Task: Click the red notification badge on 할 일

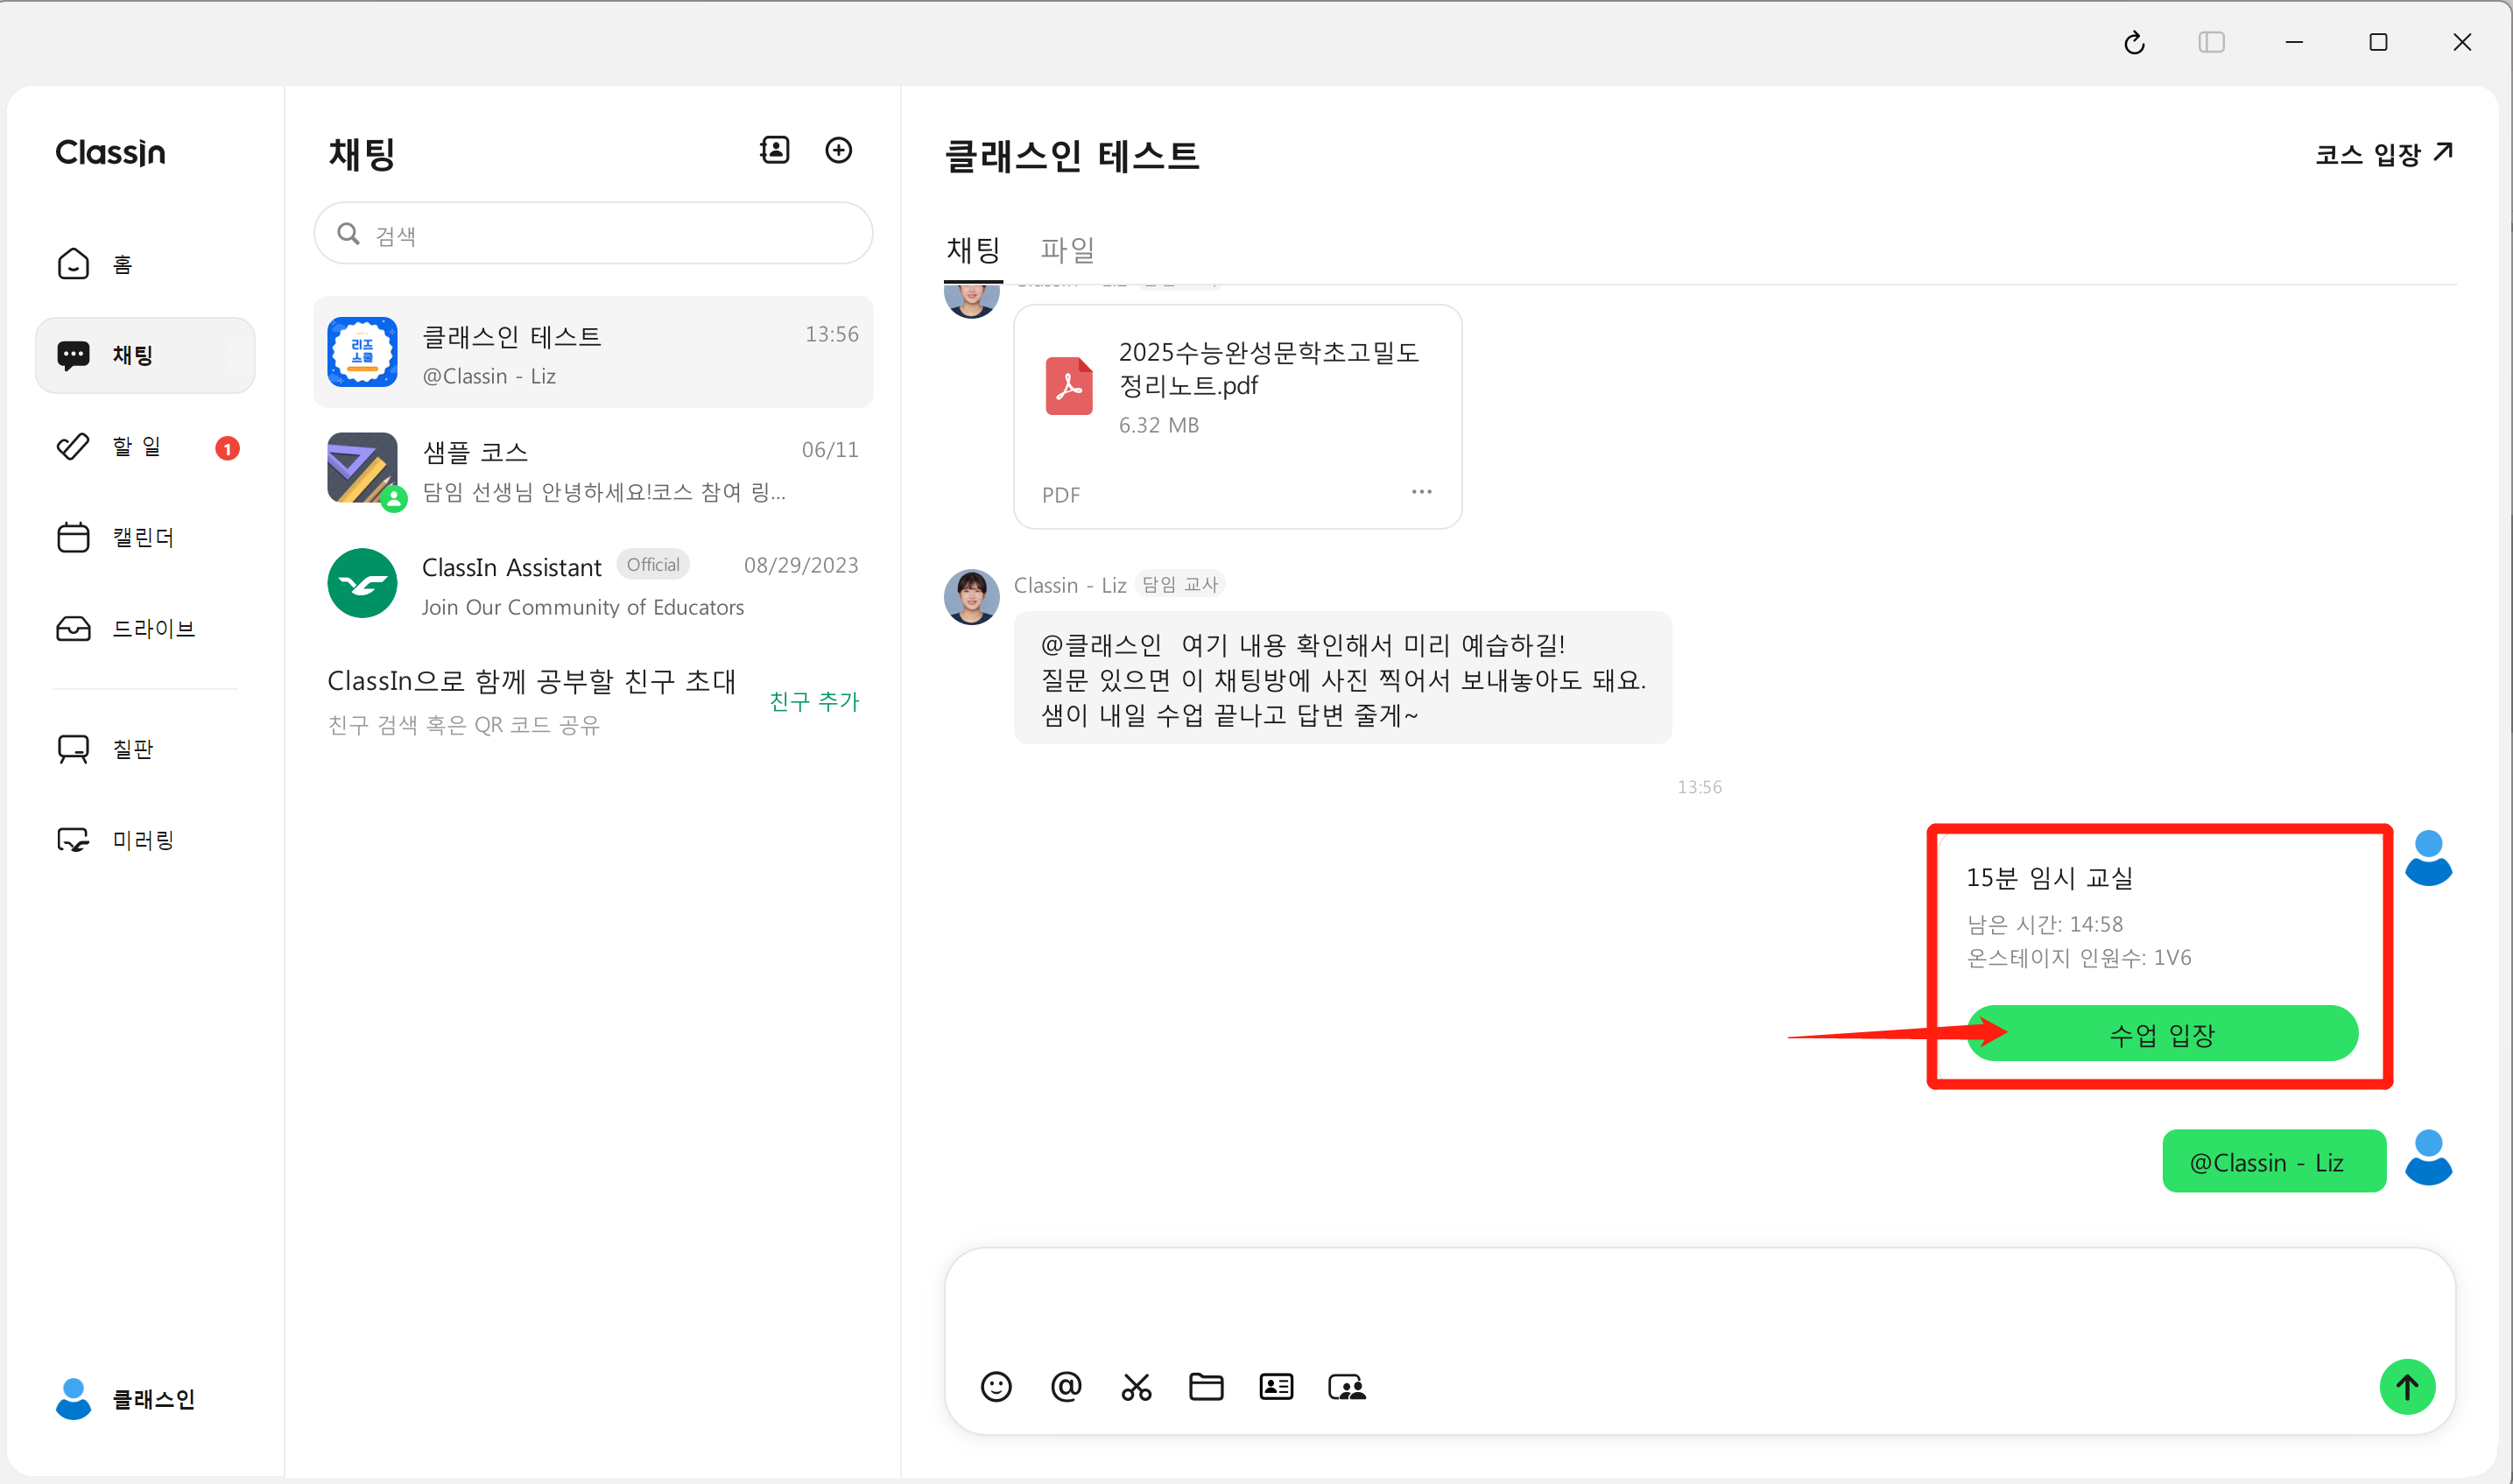Action: point(228,449)
